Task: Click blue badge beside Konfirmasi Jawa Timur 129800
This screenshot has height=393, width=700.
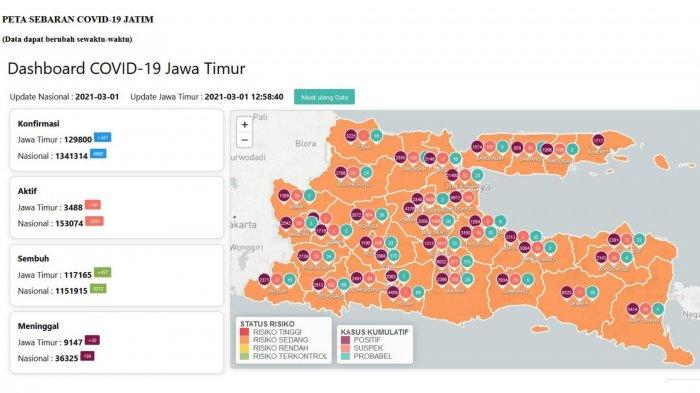Action: pos(103,138)
